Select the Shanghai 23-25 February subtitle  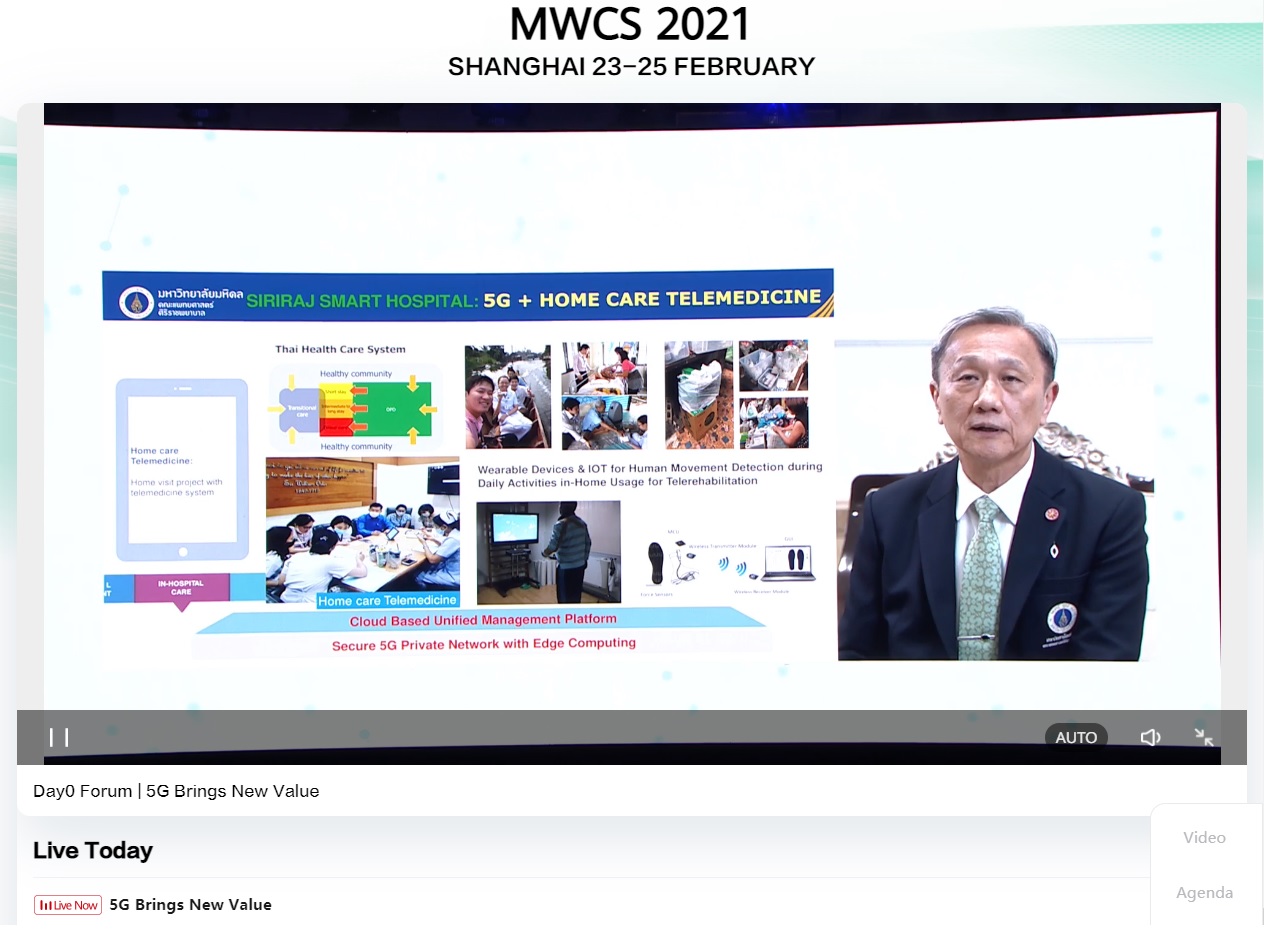coord(631,67)
